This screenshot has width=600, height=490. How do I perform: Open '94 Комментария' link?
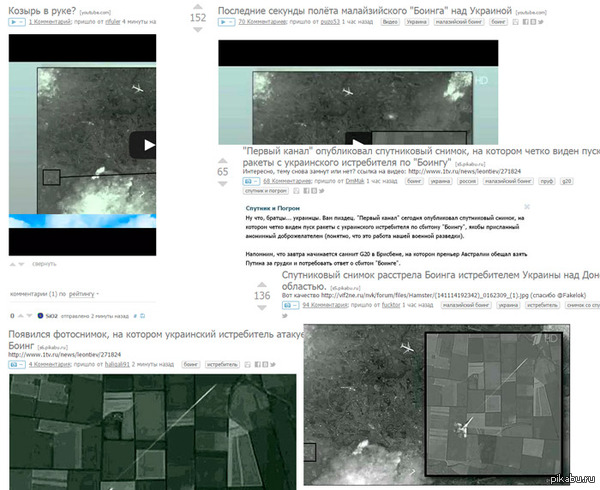325,305
